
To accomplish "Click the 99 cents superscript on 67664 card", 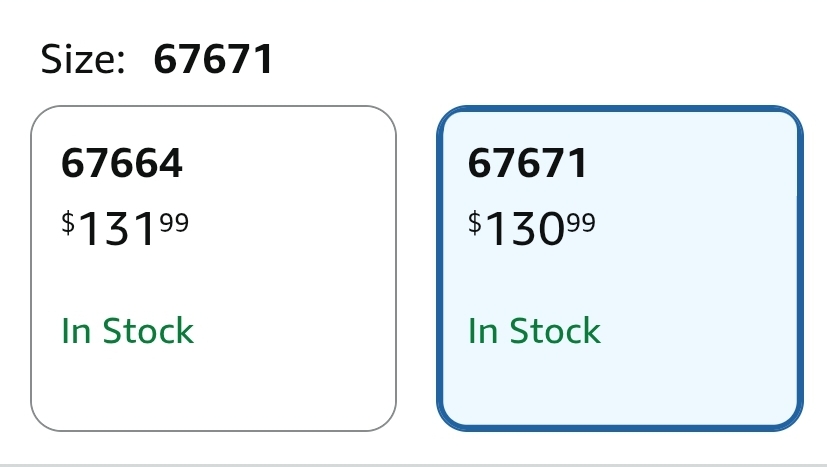I will tap(174, 222).
